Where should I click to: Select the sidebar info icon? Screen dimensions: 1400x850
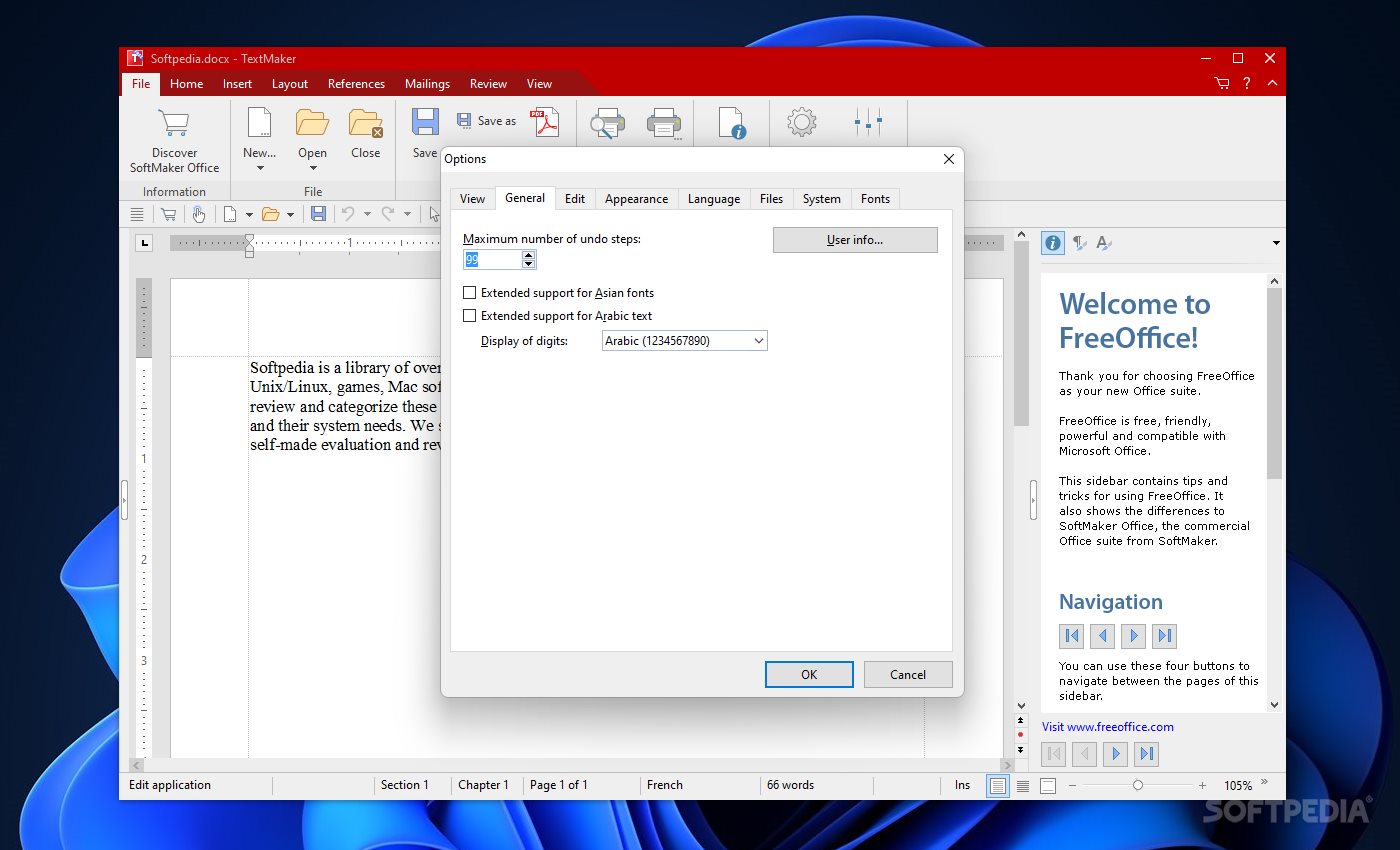point(1053,242)
